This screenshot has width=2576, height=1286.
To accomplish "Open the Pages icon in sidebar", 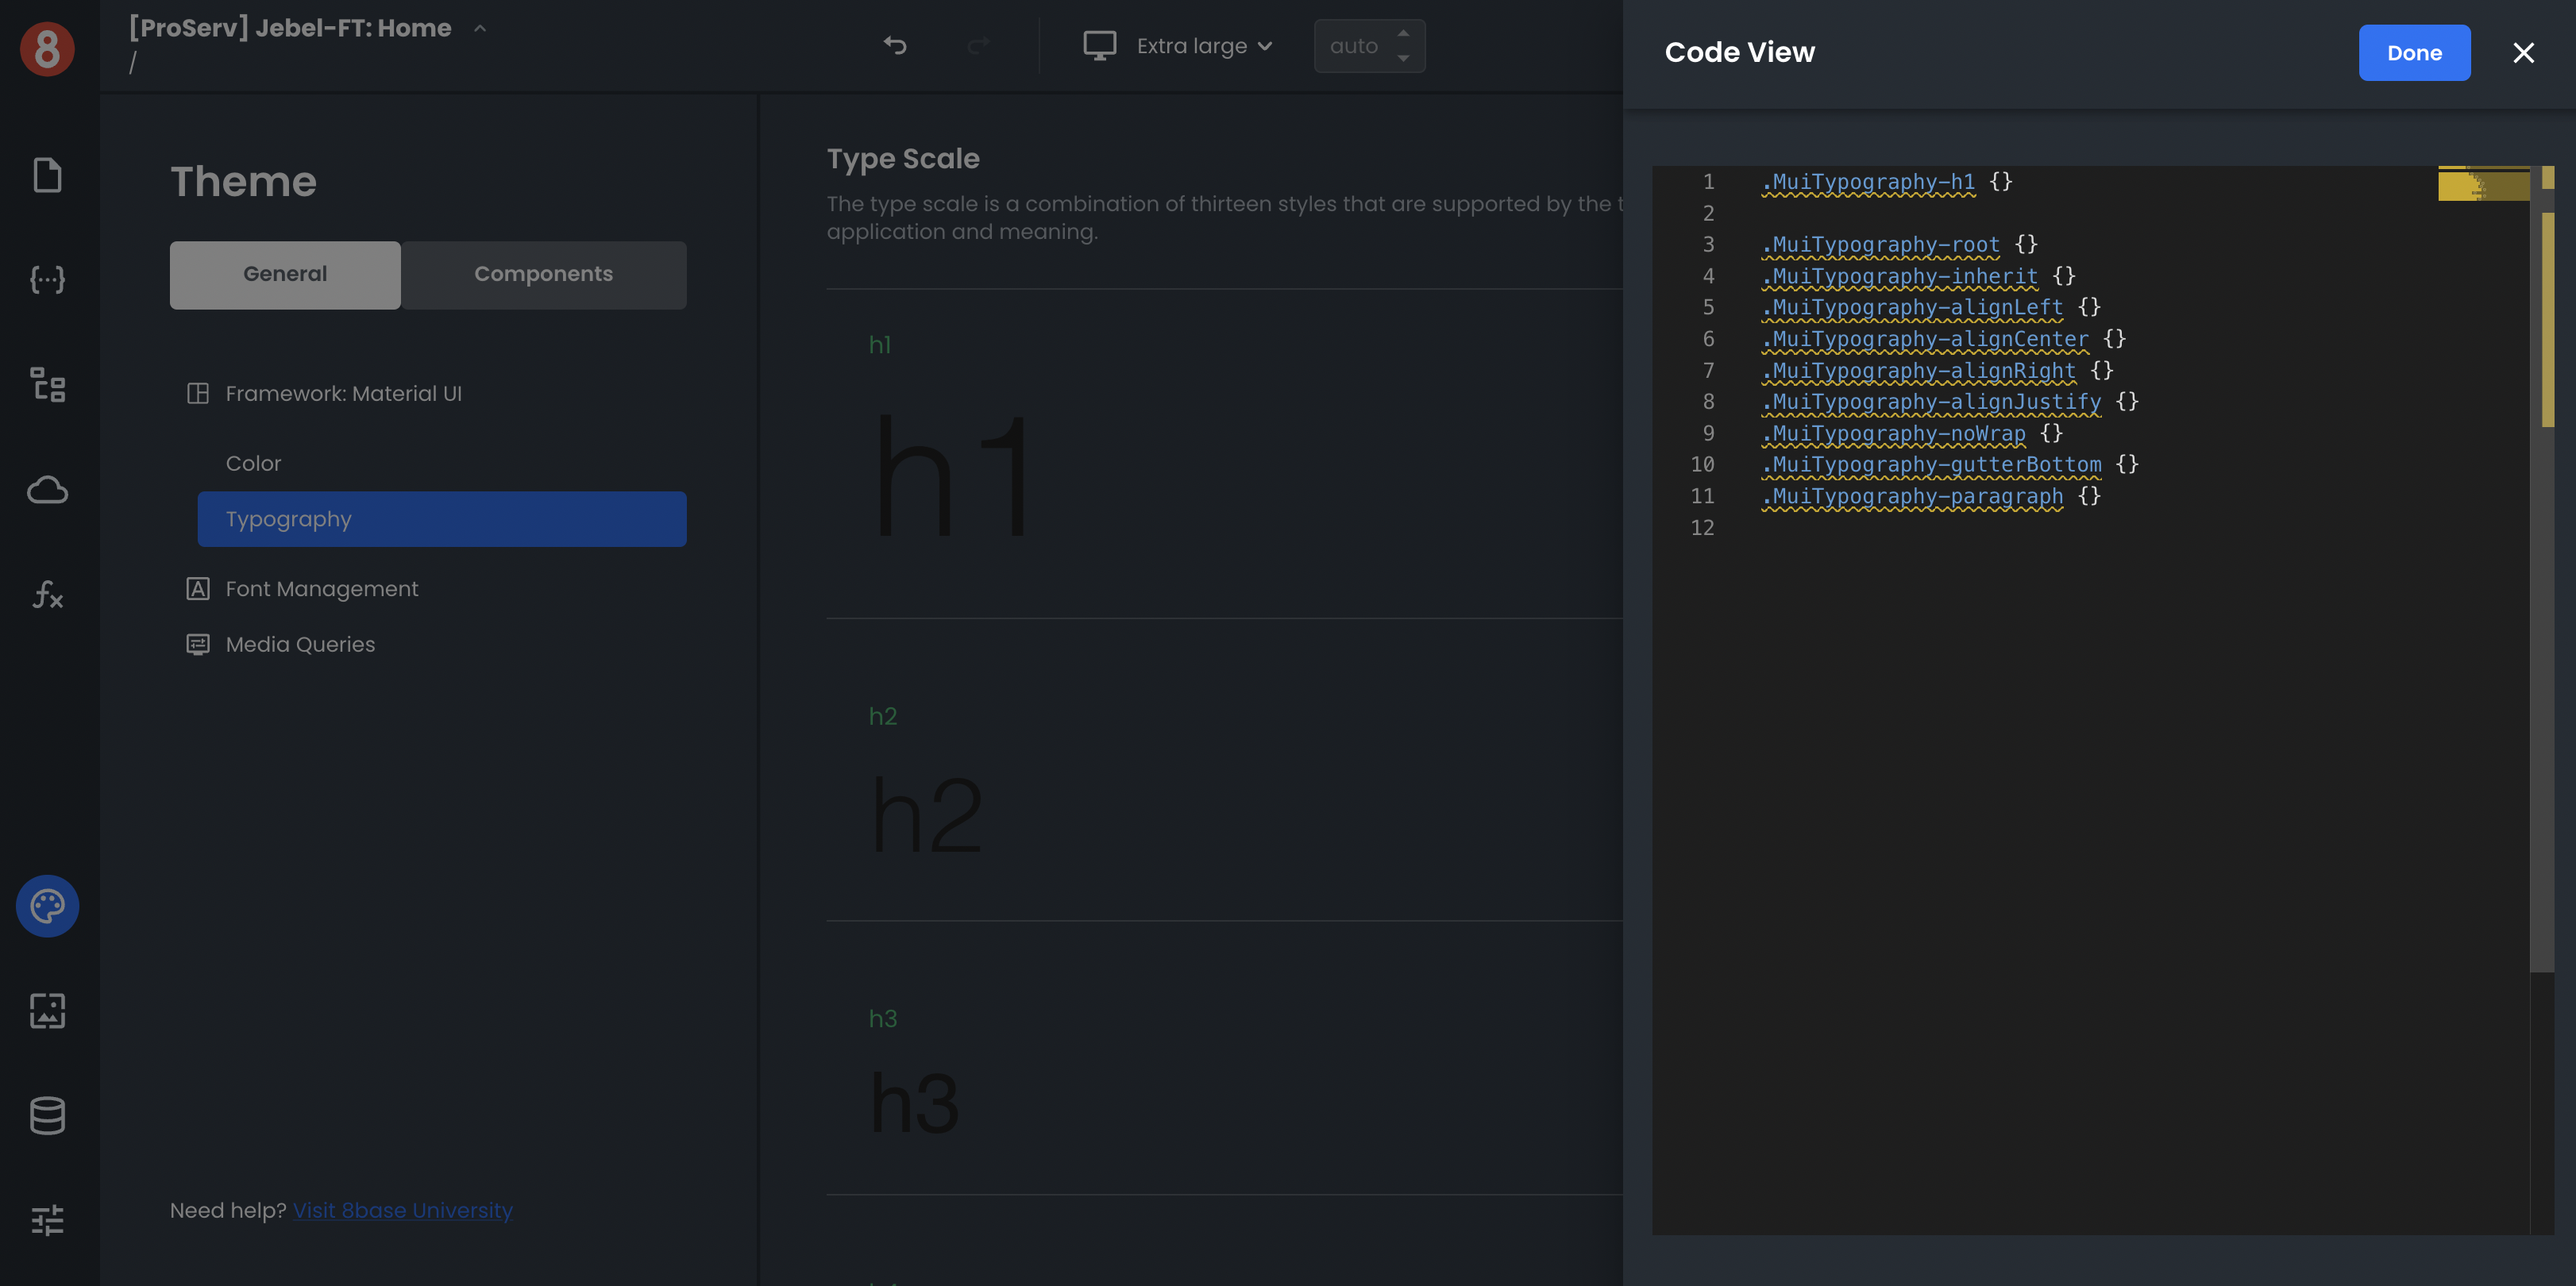I will (x=47, y=175).
